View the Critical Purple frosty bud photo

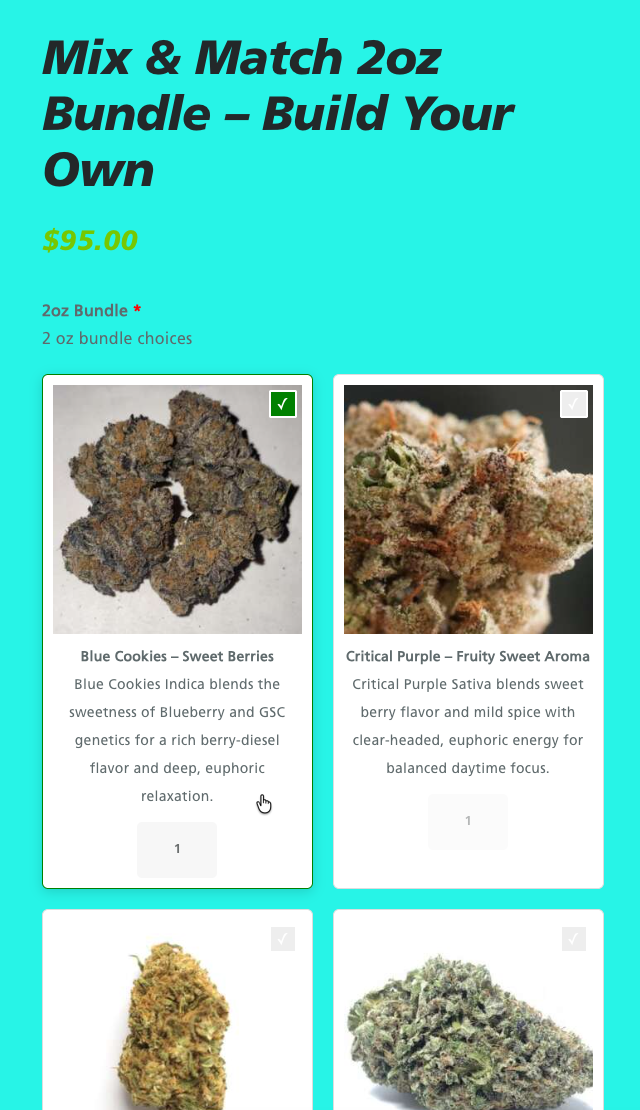[x=468, y=509]
